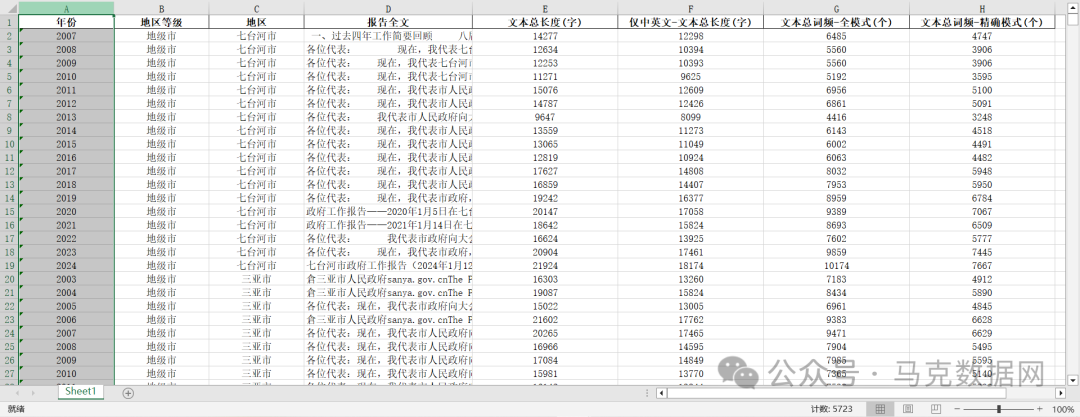Open the Sheet1 tab

click(83, 391)
